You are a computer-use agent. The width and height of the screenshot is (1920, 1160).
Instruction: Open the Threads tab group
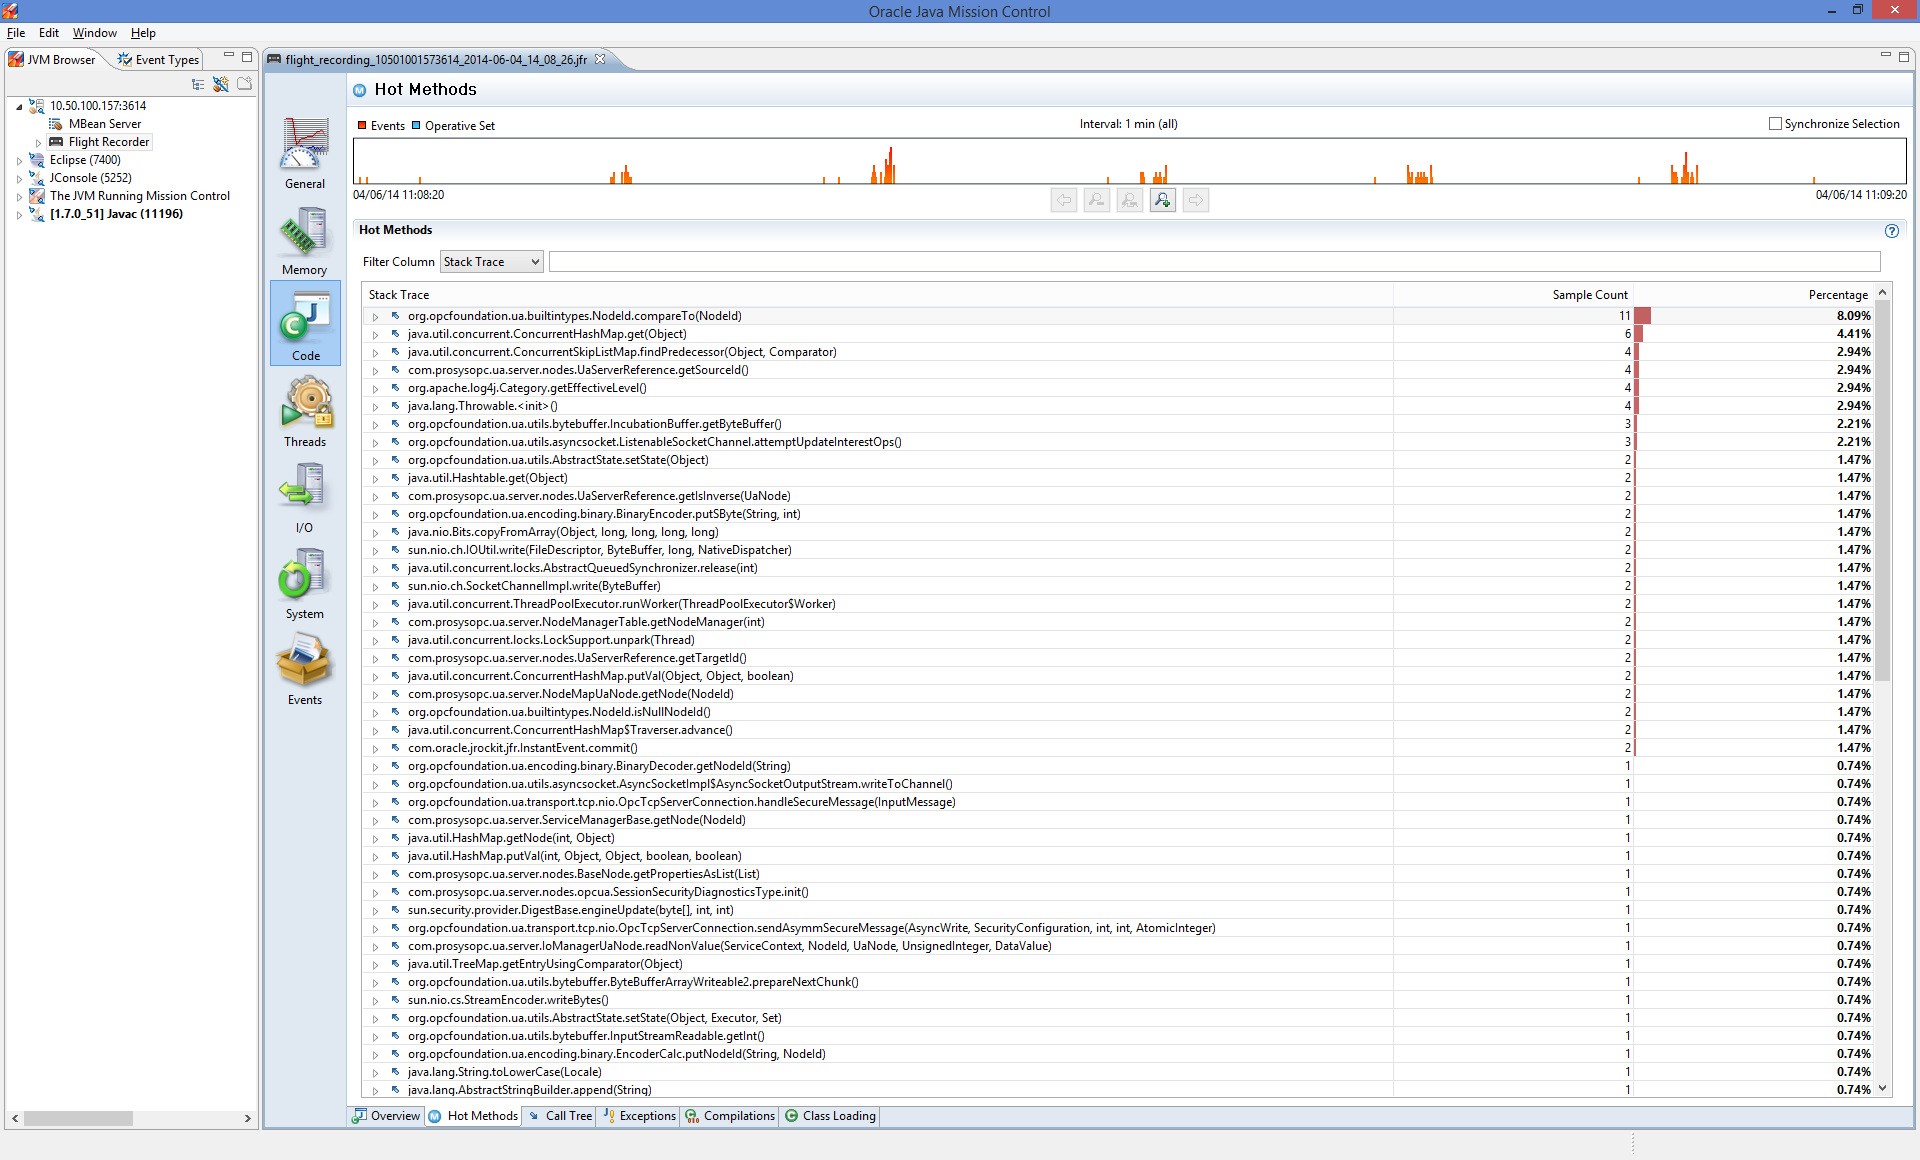pos(305,411)
